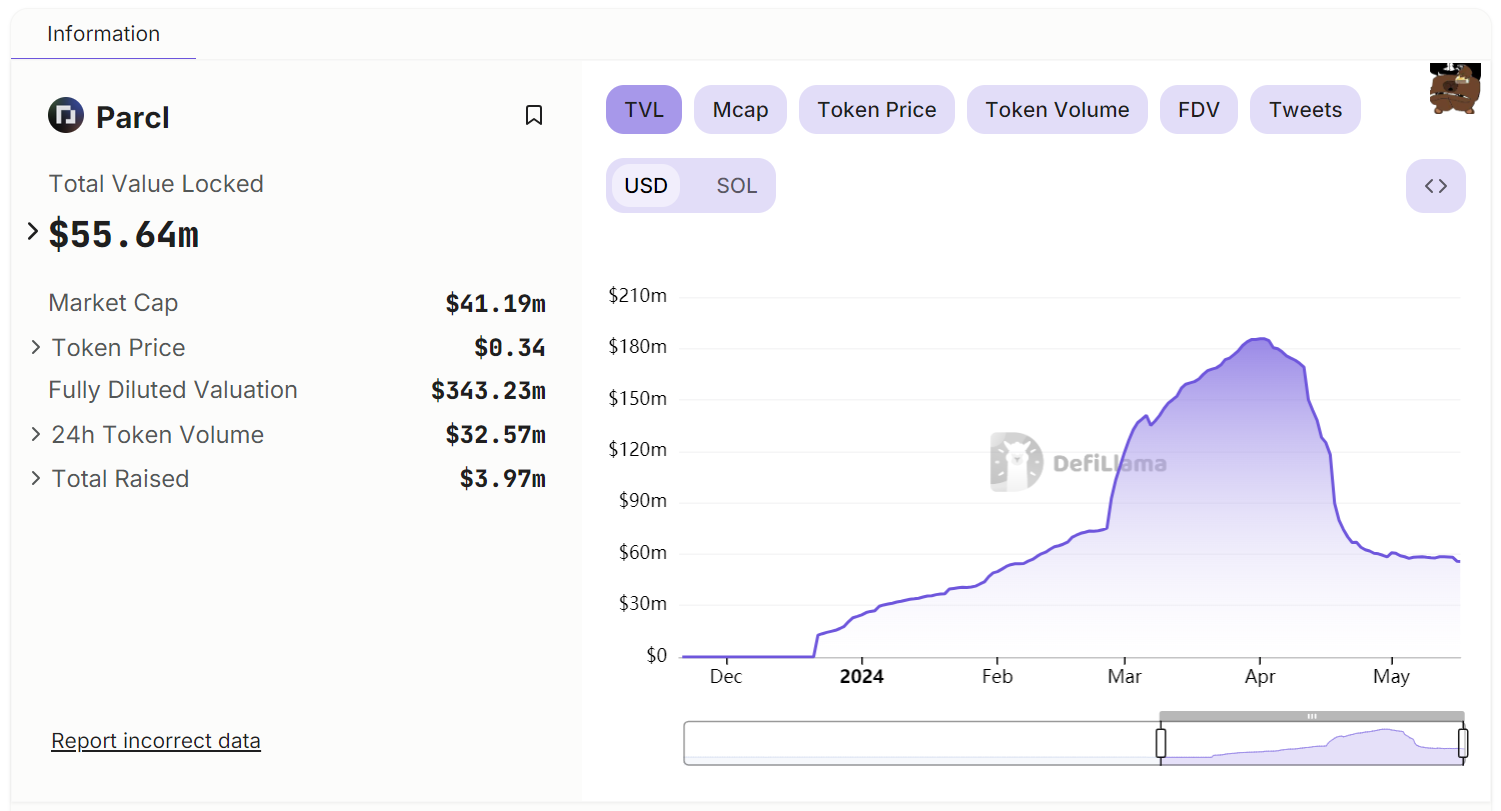Click the Feb label on the x-axis
Image resolution: width=1501 pixels, height=811 pixels.
997,677
